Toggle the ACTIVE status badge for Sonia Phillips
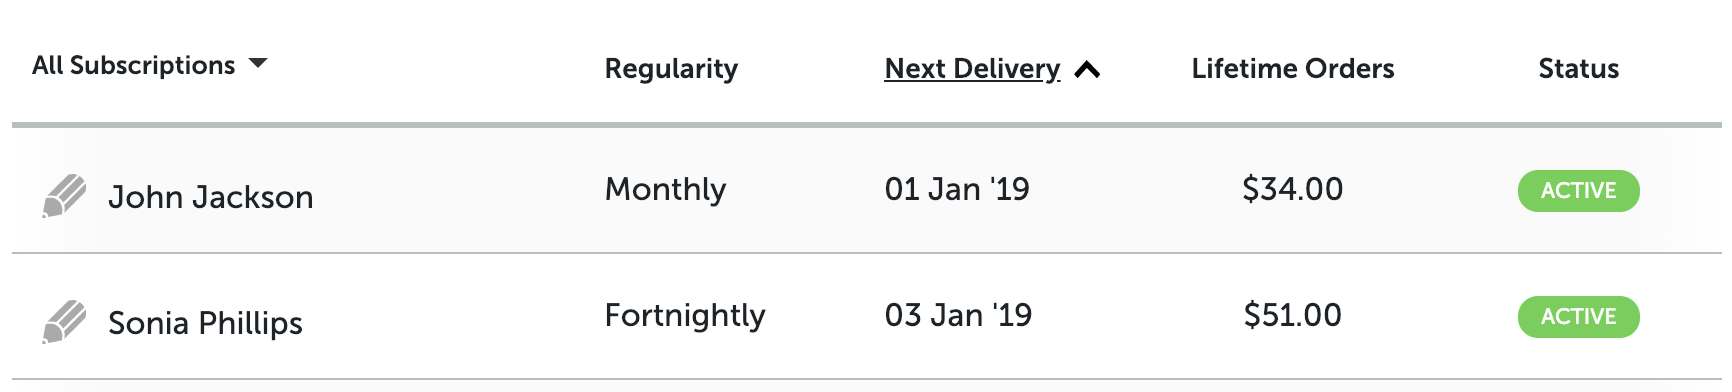1732x392 pixels. 1578,316
